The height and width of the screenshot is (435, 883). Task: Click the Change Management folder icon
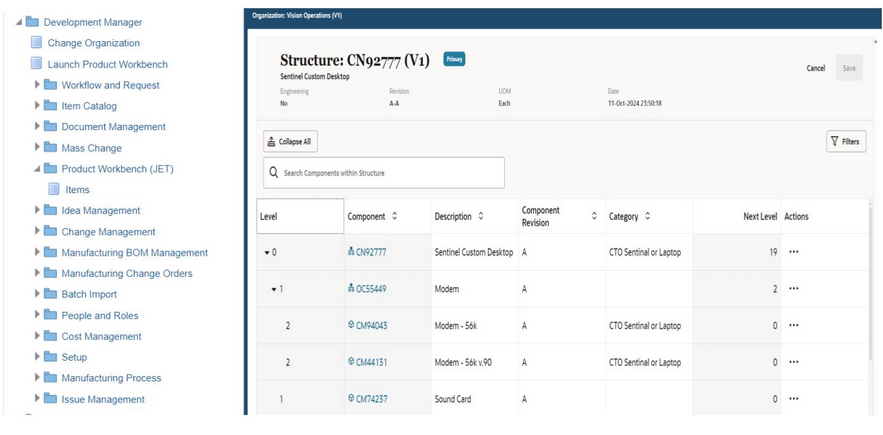(x=51, y=232)
